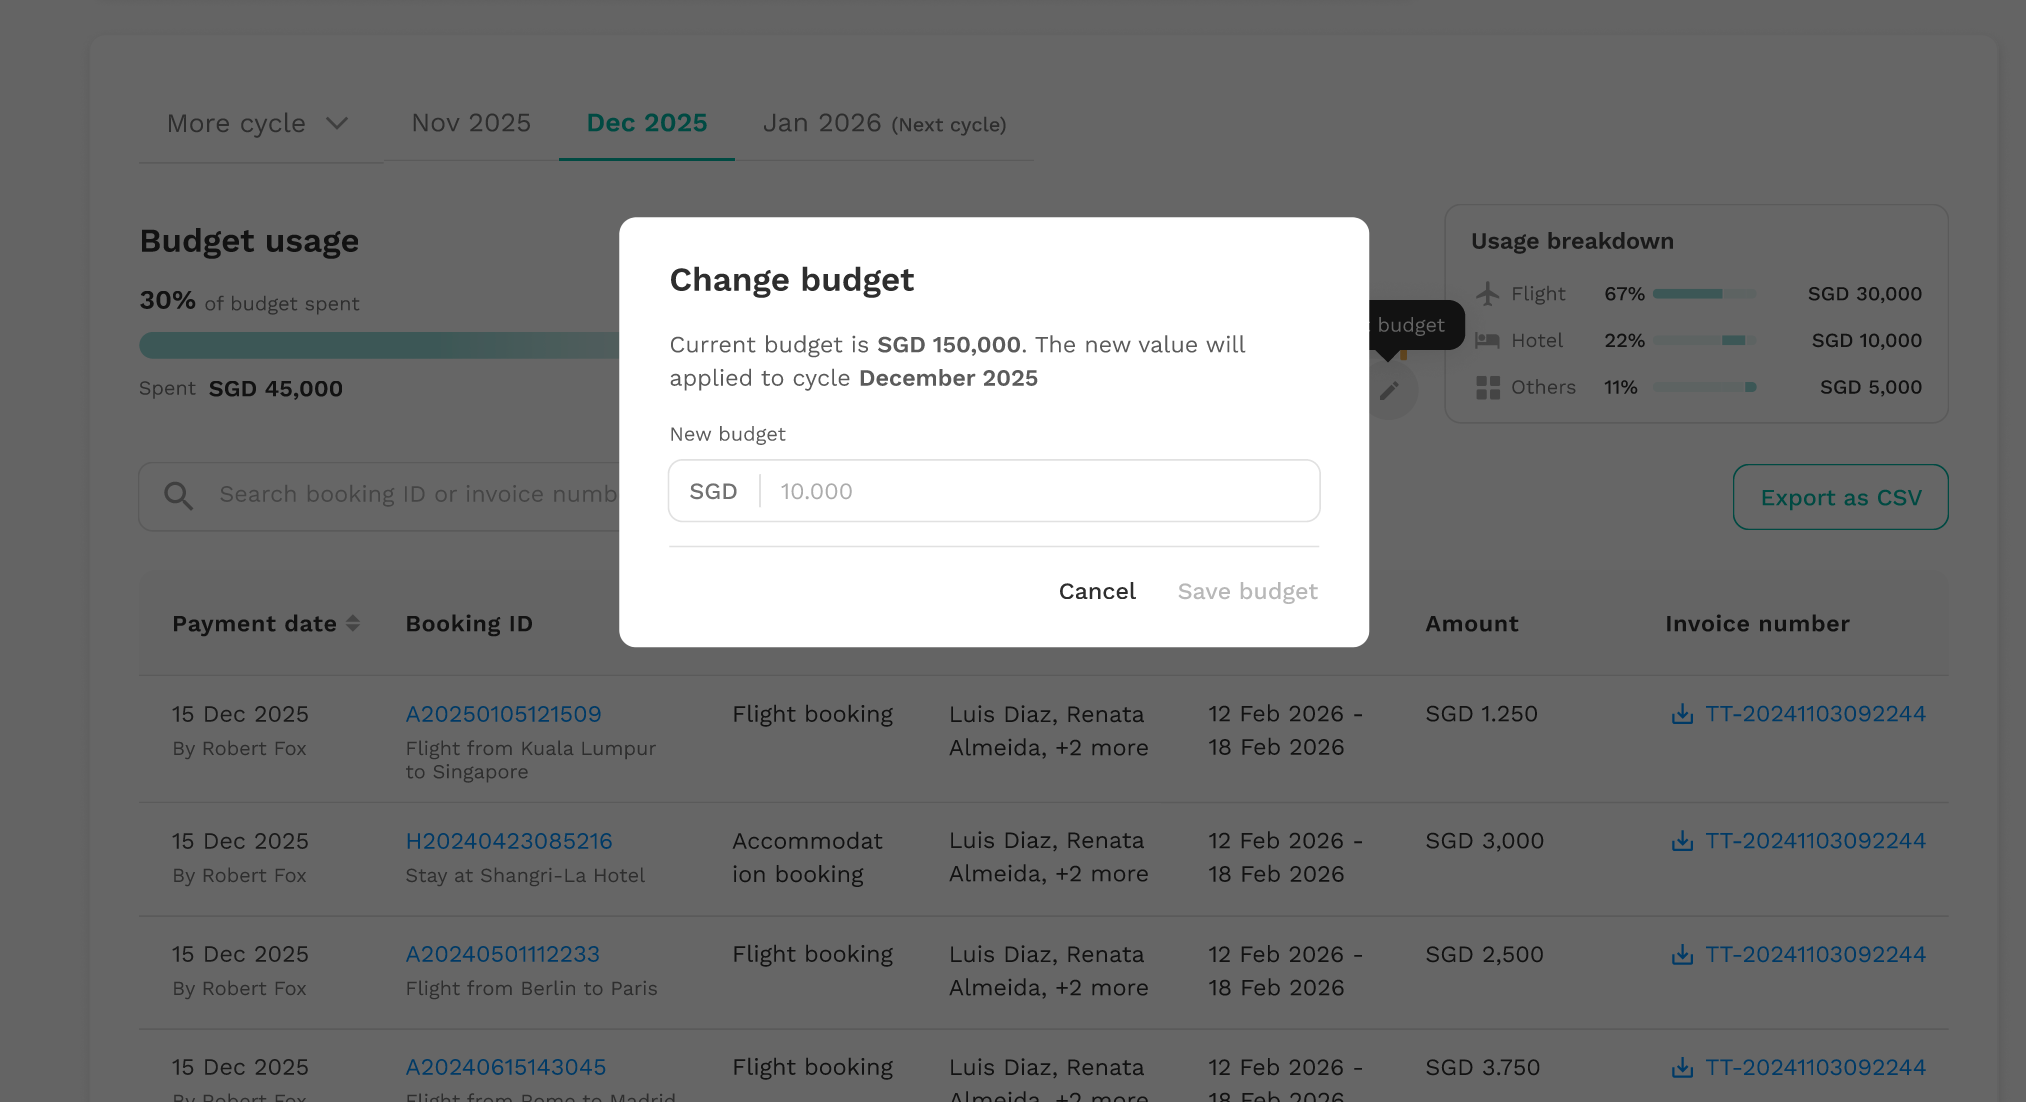Switch to the Nov 2025 tab
Image resolution: width=2026 pixels, height=1102 pixels.
[471, 123]
